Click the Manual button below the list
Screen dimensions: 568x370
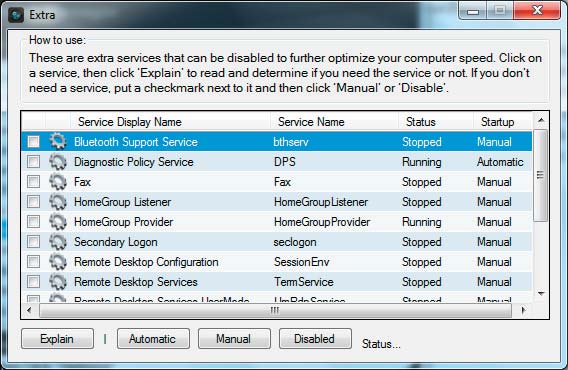234,339
